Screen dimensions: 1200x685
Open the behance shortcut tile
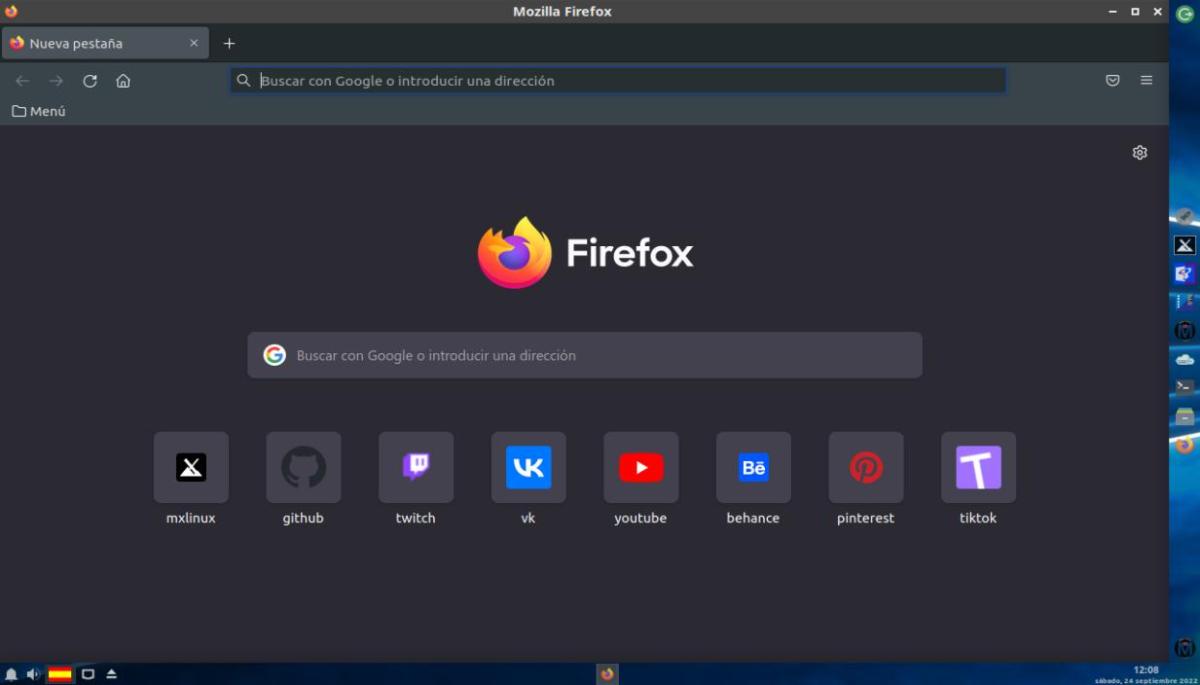click(753, 467)
